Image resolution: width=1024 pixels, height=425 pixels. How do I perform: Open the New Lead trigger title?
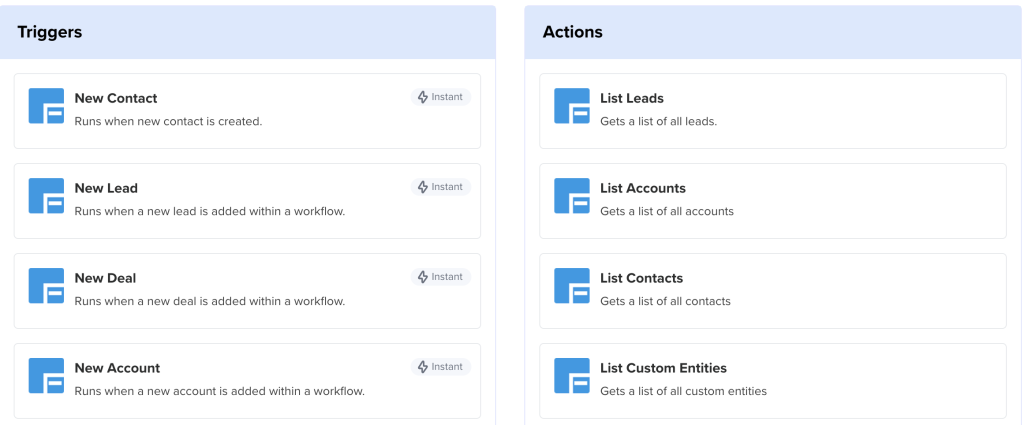click(106, 188)
